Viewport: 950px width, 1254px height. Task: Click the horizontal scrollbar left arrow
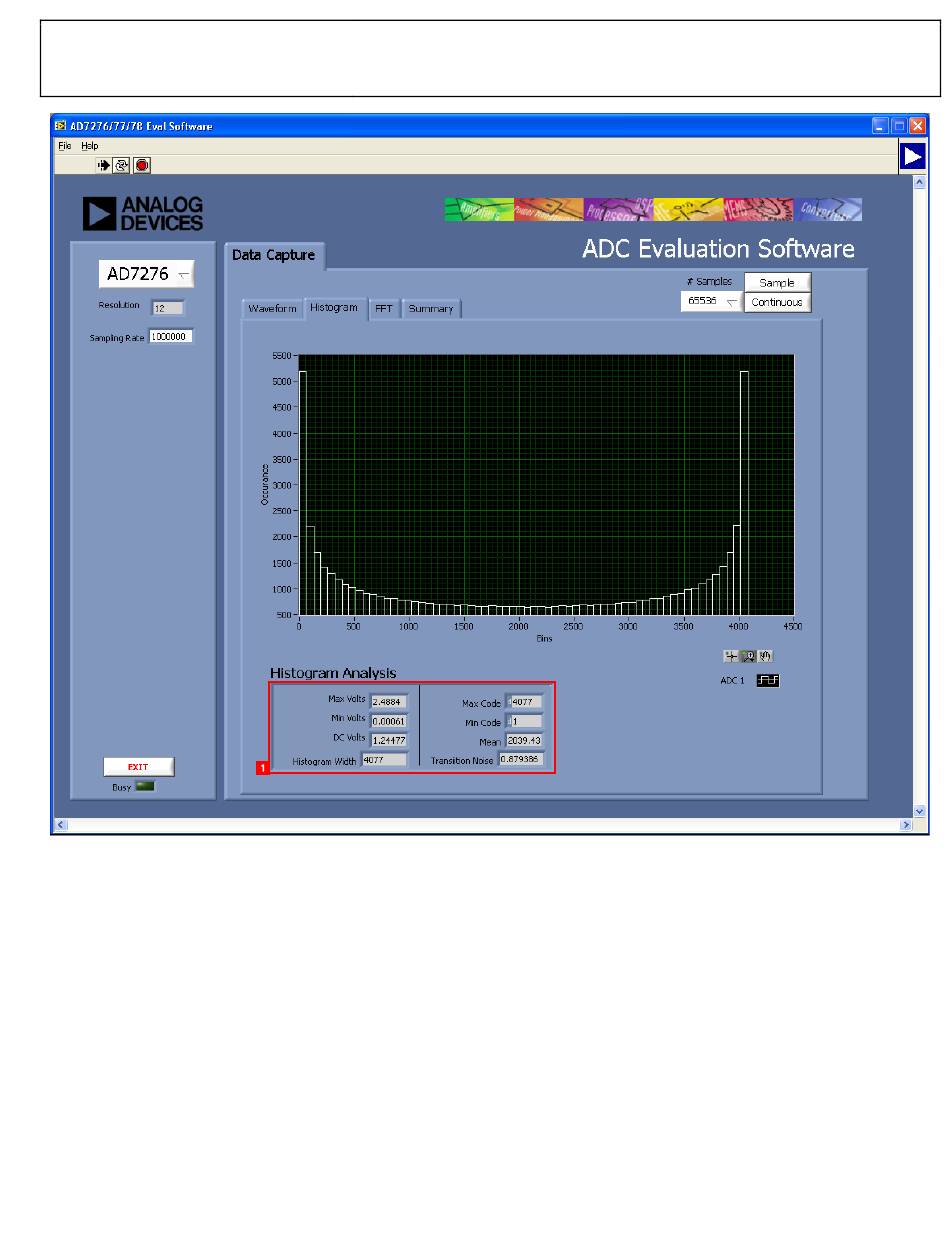(60, 825)
